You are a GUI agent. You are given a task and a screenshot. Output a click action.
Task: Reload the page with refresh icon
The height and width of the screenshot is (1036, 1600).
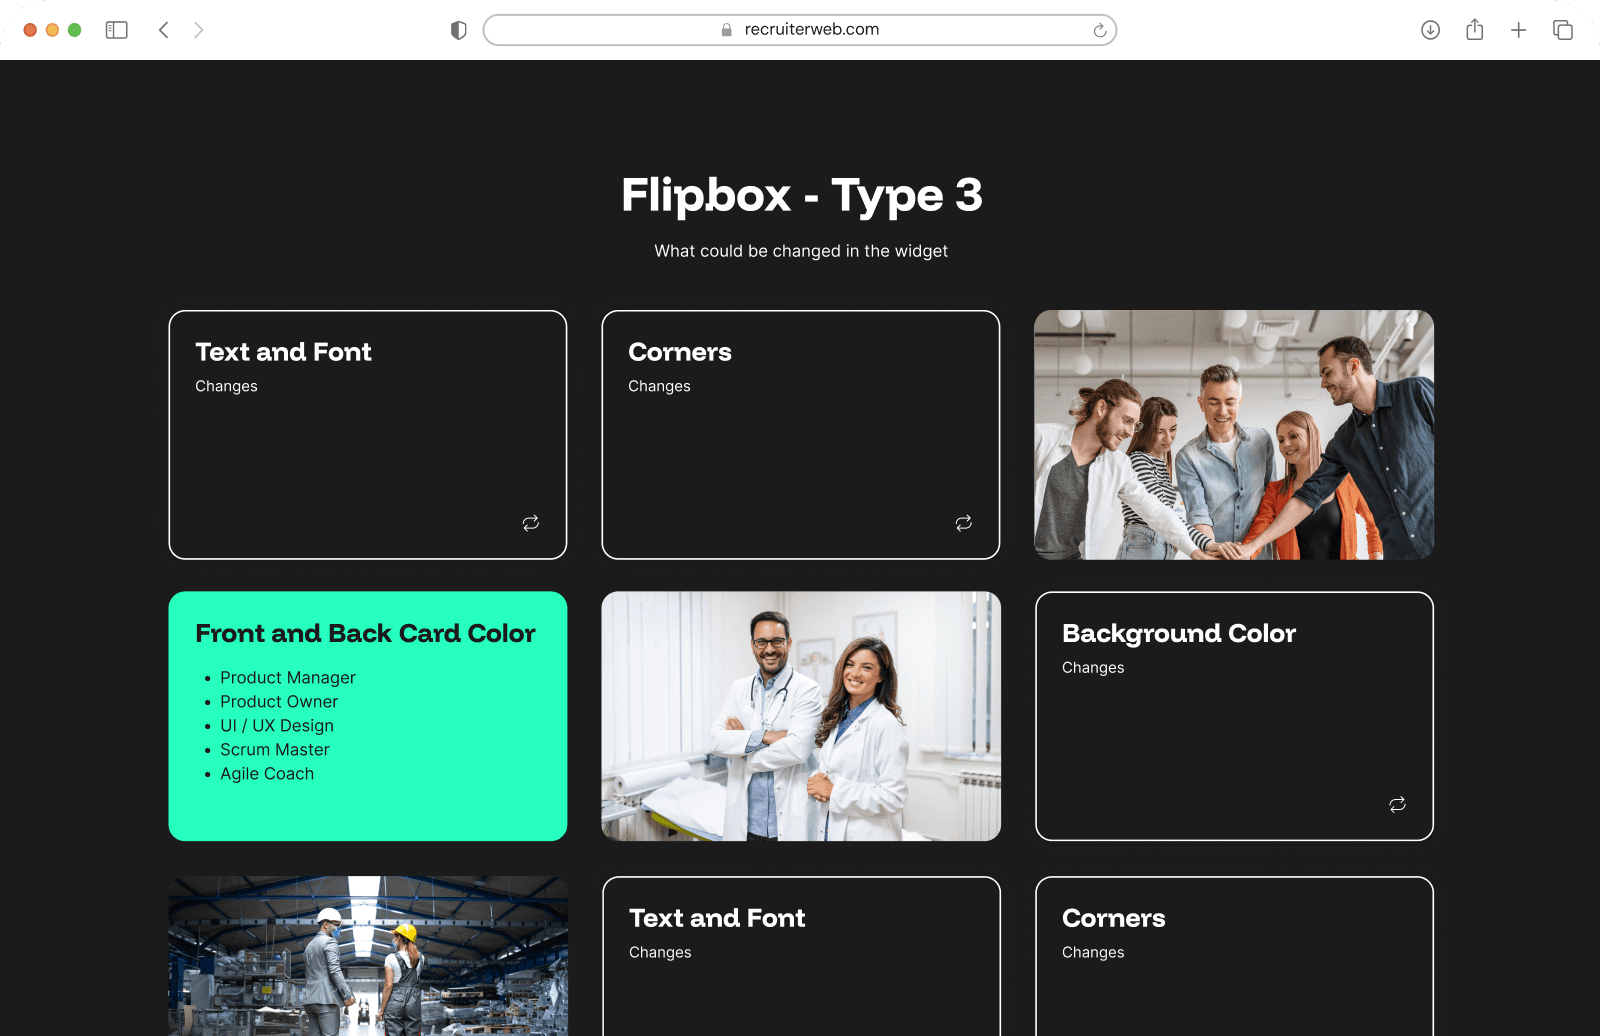(x=1099, y=30)
